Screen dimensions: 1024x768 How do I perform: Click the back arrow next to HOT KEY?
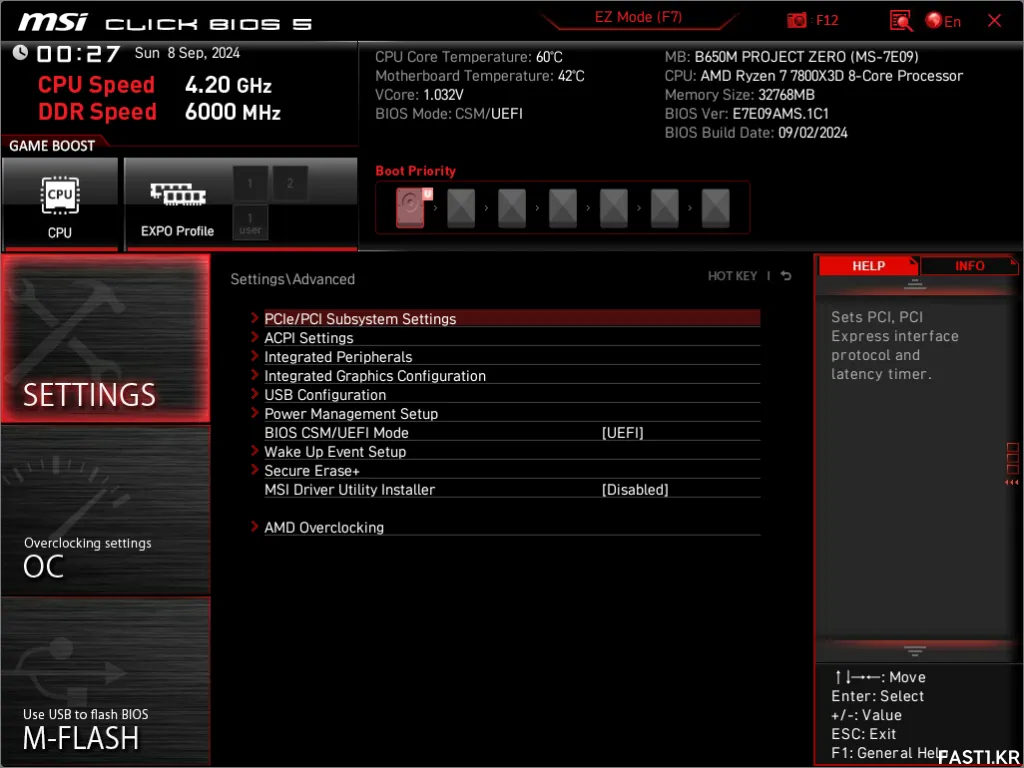[786, 276]
